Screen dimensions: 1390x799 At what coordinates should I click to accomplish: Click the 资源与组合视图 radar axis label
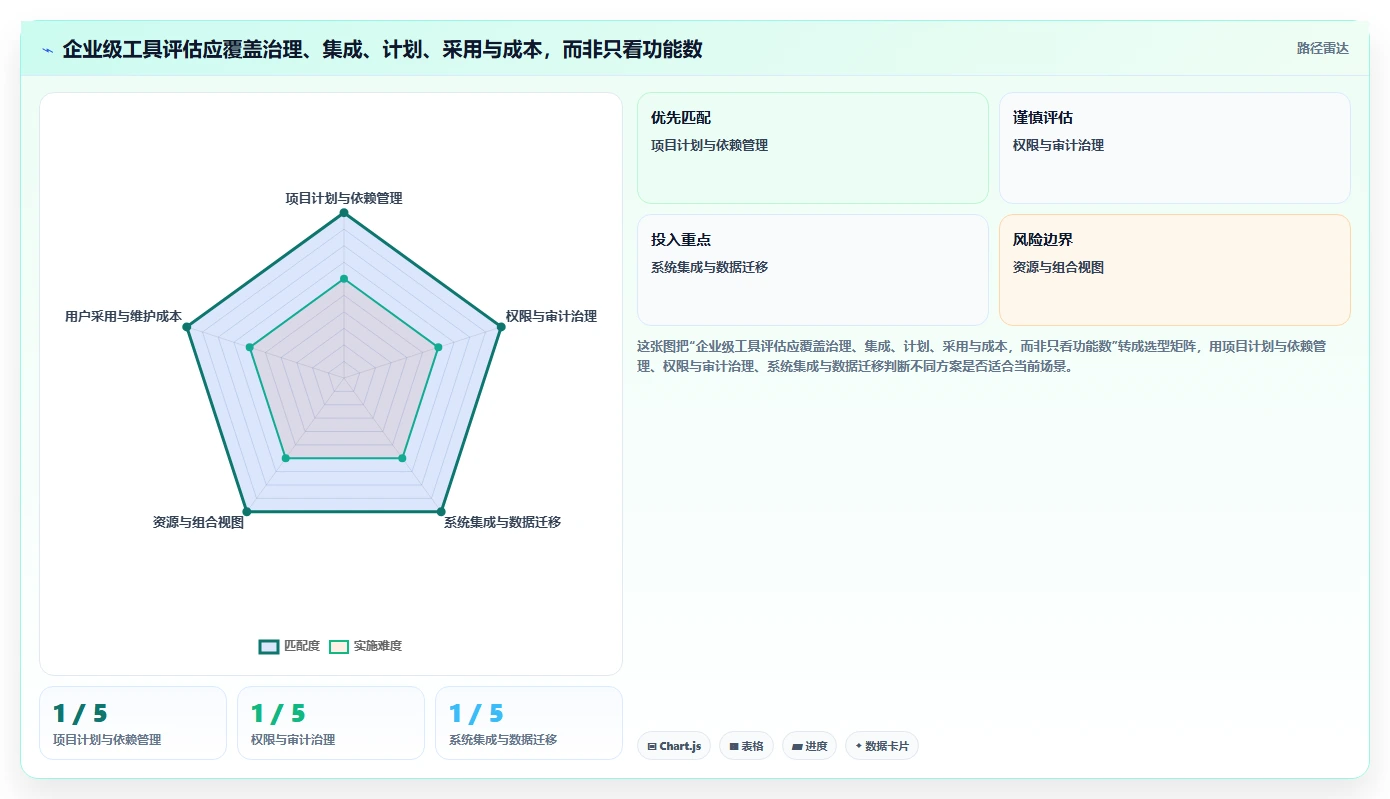pos(198,522)
